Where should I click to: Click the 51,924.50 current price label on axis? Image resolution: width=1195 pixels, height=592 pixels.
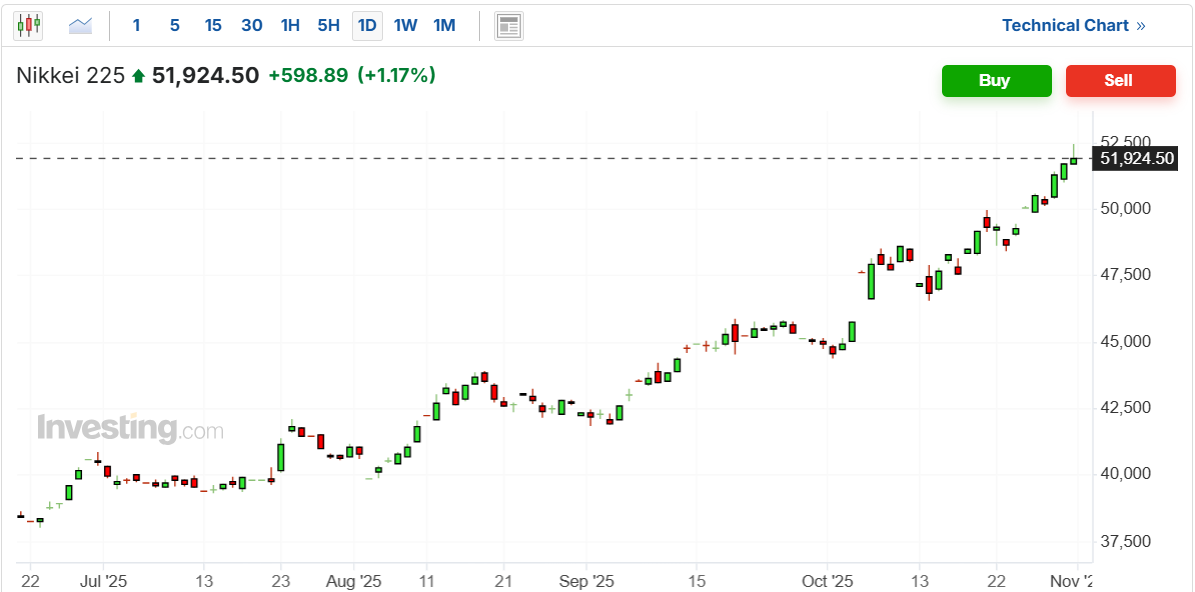[x=1135, y=158]
